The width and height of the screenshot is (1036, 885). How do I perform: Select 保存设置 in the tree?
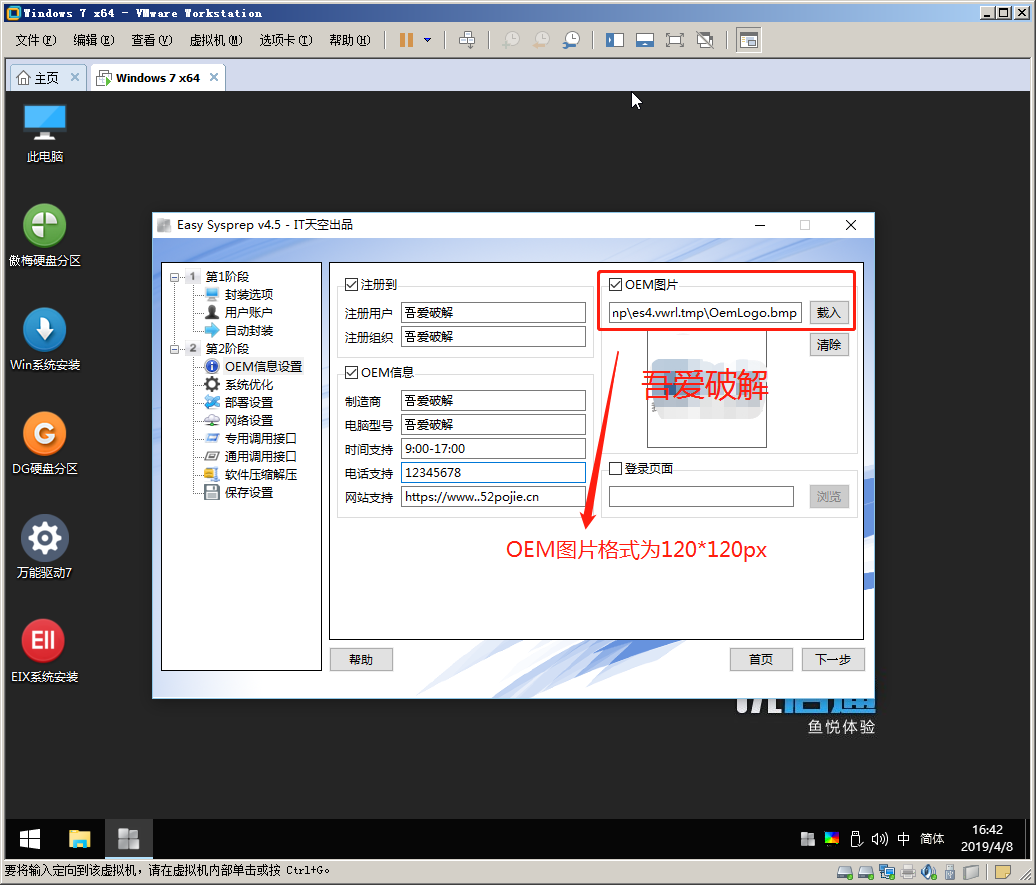coord(248,493)
